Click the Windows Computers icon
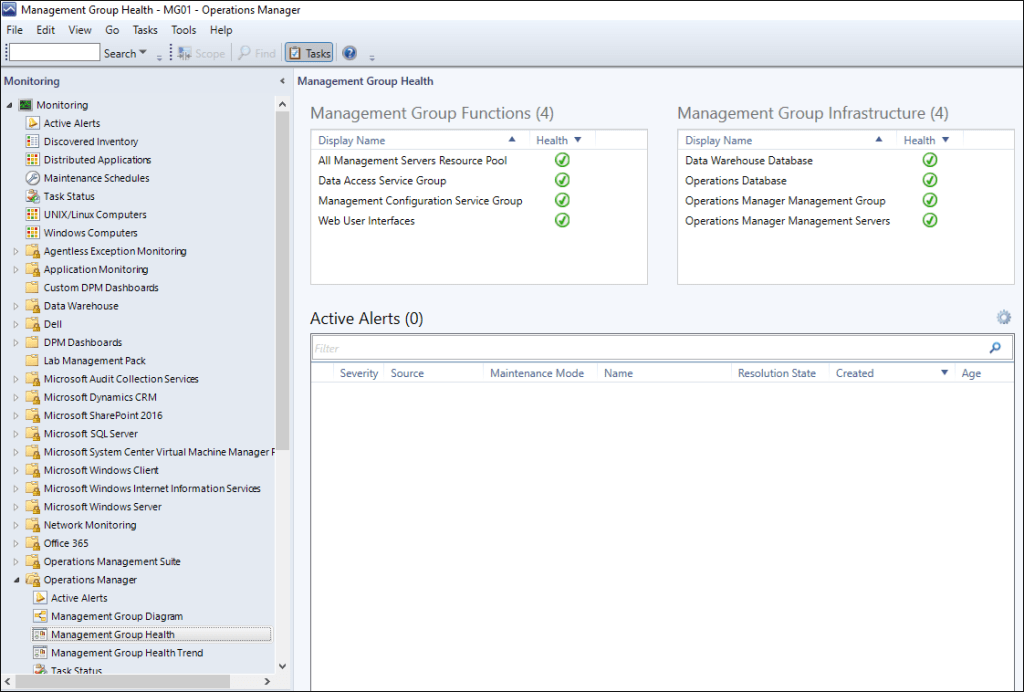1024x692 pixels. coord(33,232)
